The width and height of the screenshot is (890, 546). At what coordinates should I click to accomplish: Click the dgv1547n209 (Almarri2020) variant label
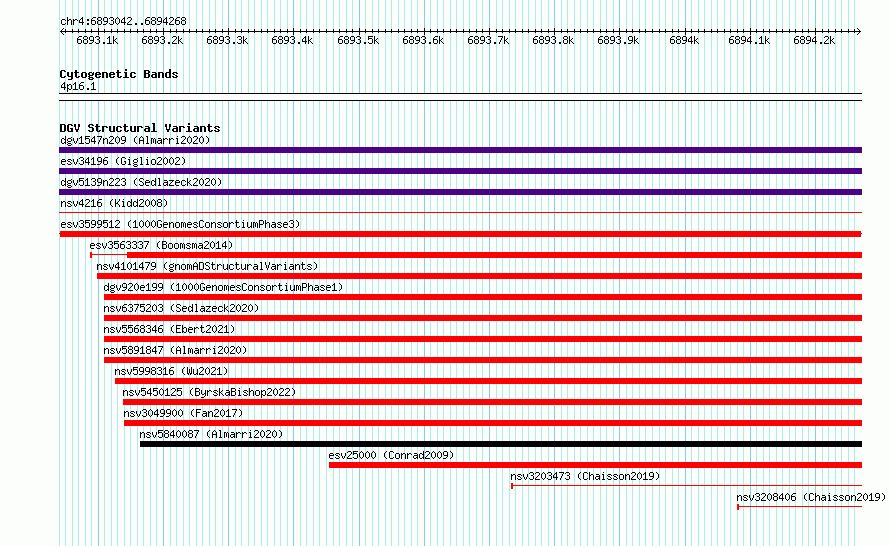point(135,140)
